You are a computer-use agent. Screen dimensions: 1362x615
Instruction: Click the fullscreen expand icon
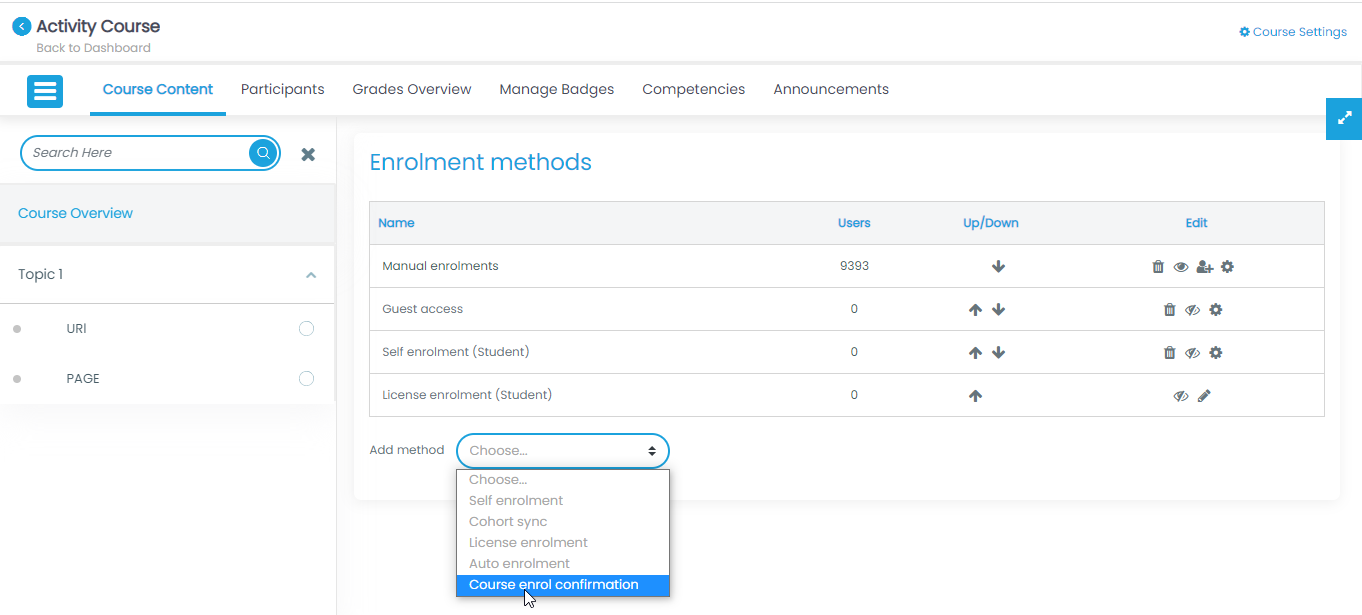point(1344,118)
